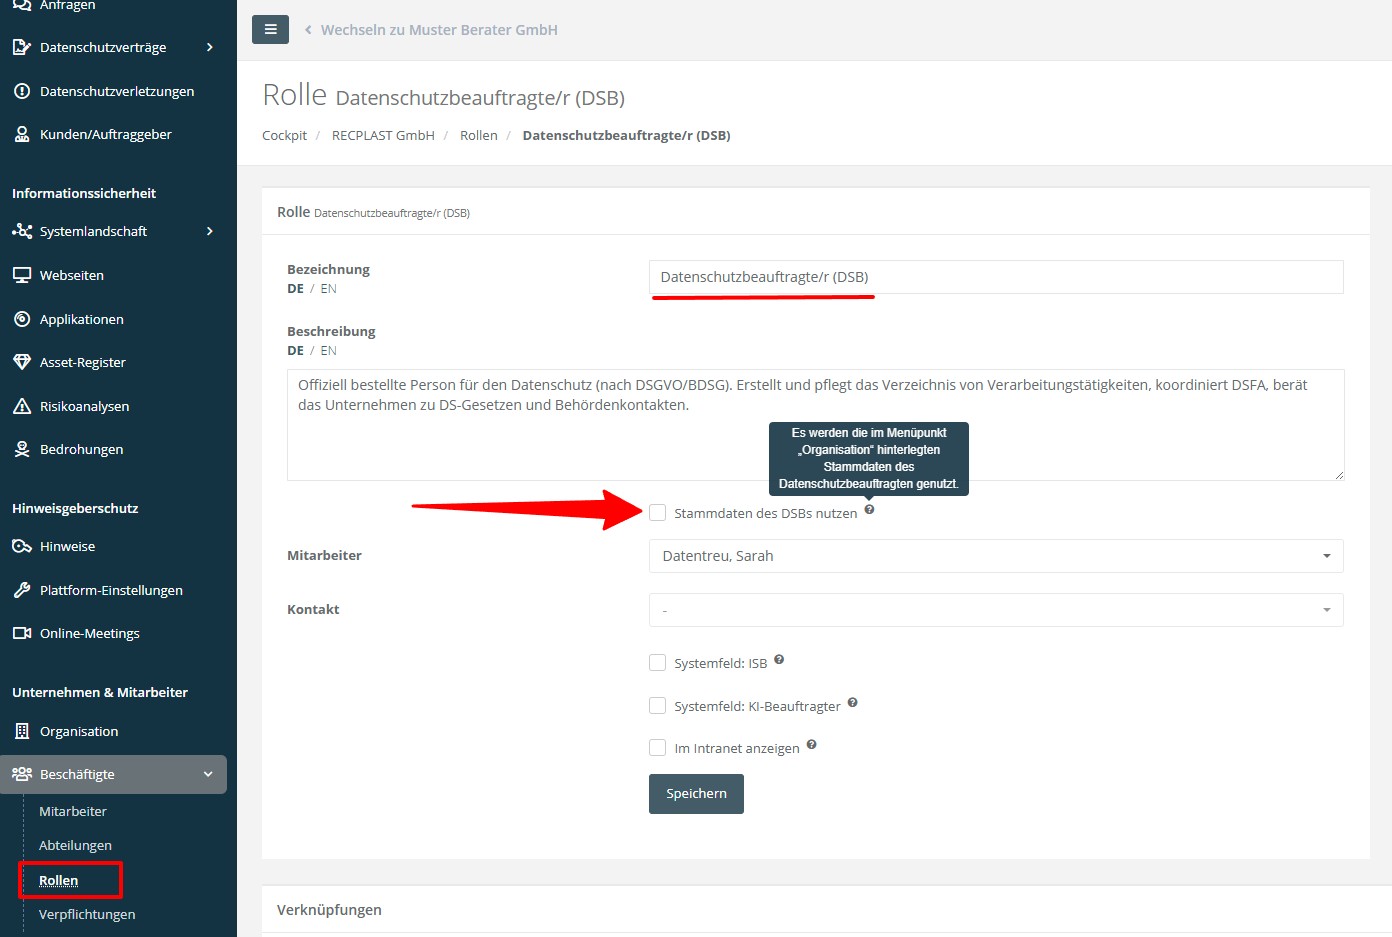This screenshot has height=937, width=1392.
Task: Open the Kontakt dropdown
Action: 995,610
